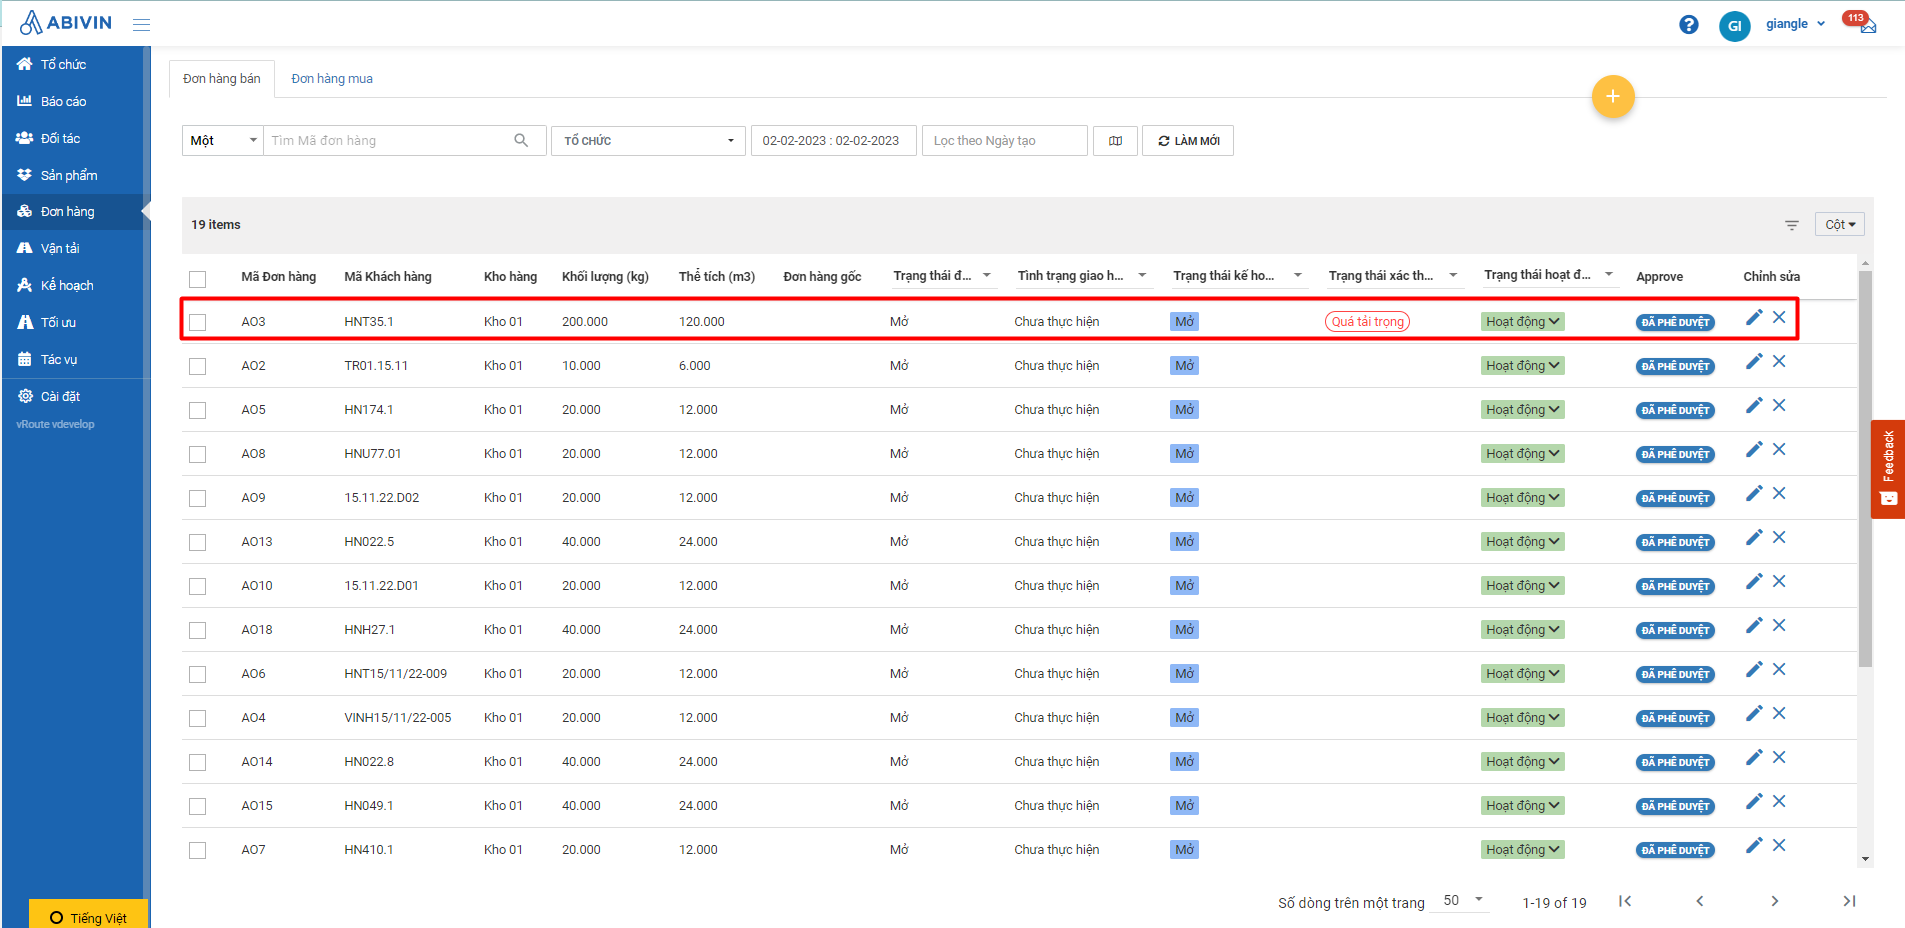Edit order AO3 with the pencil icon
1905x928 pixels.
point(1753,317)
